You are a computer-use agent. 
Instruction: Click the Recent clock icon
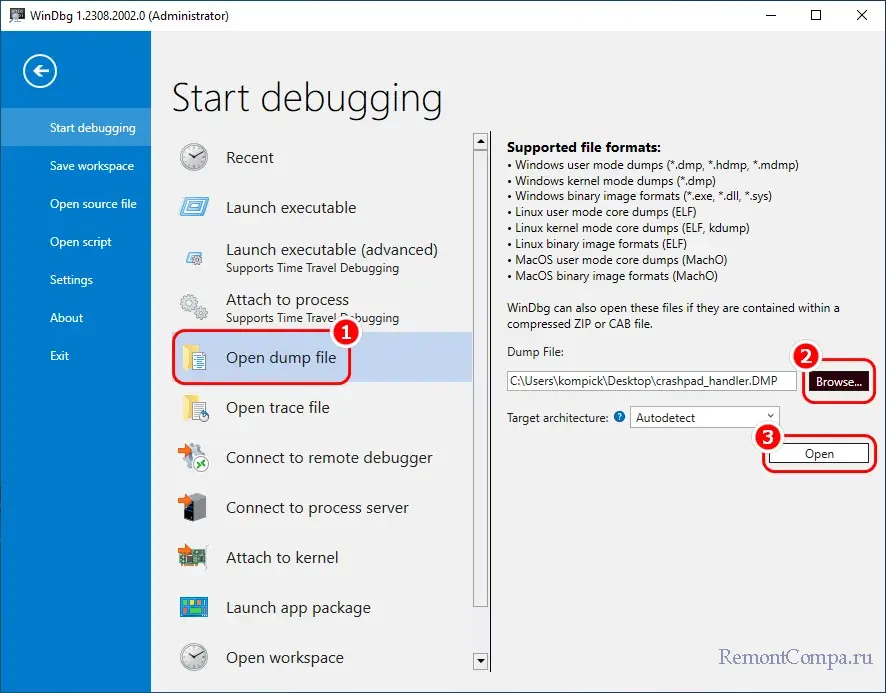(194, 157)
